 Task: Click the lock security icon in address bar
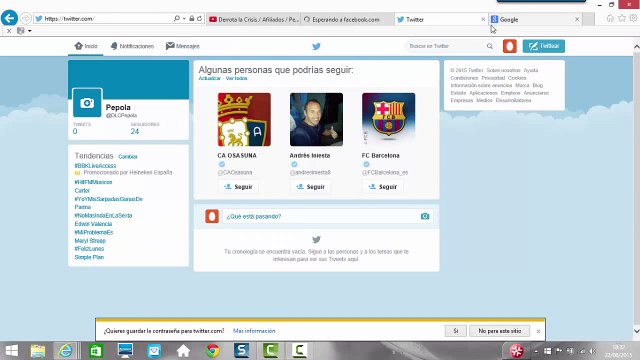(191, 18)
